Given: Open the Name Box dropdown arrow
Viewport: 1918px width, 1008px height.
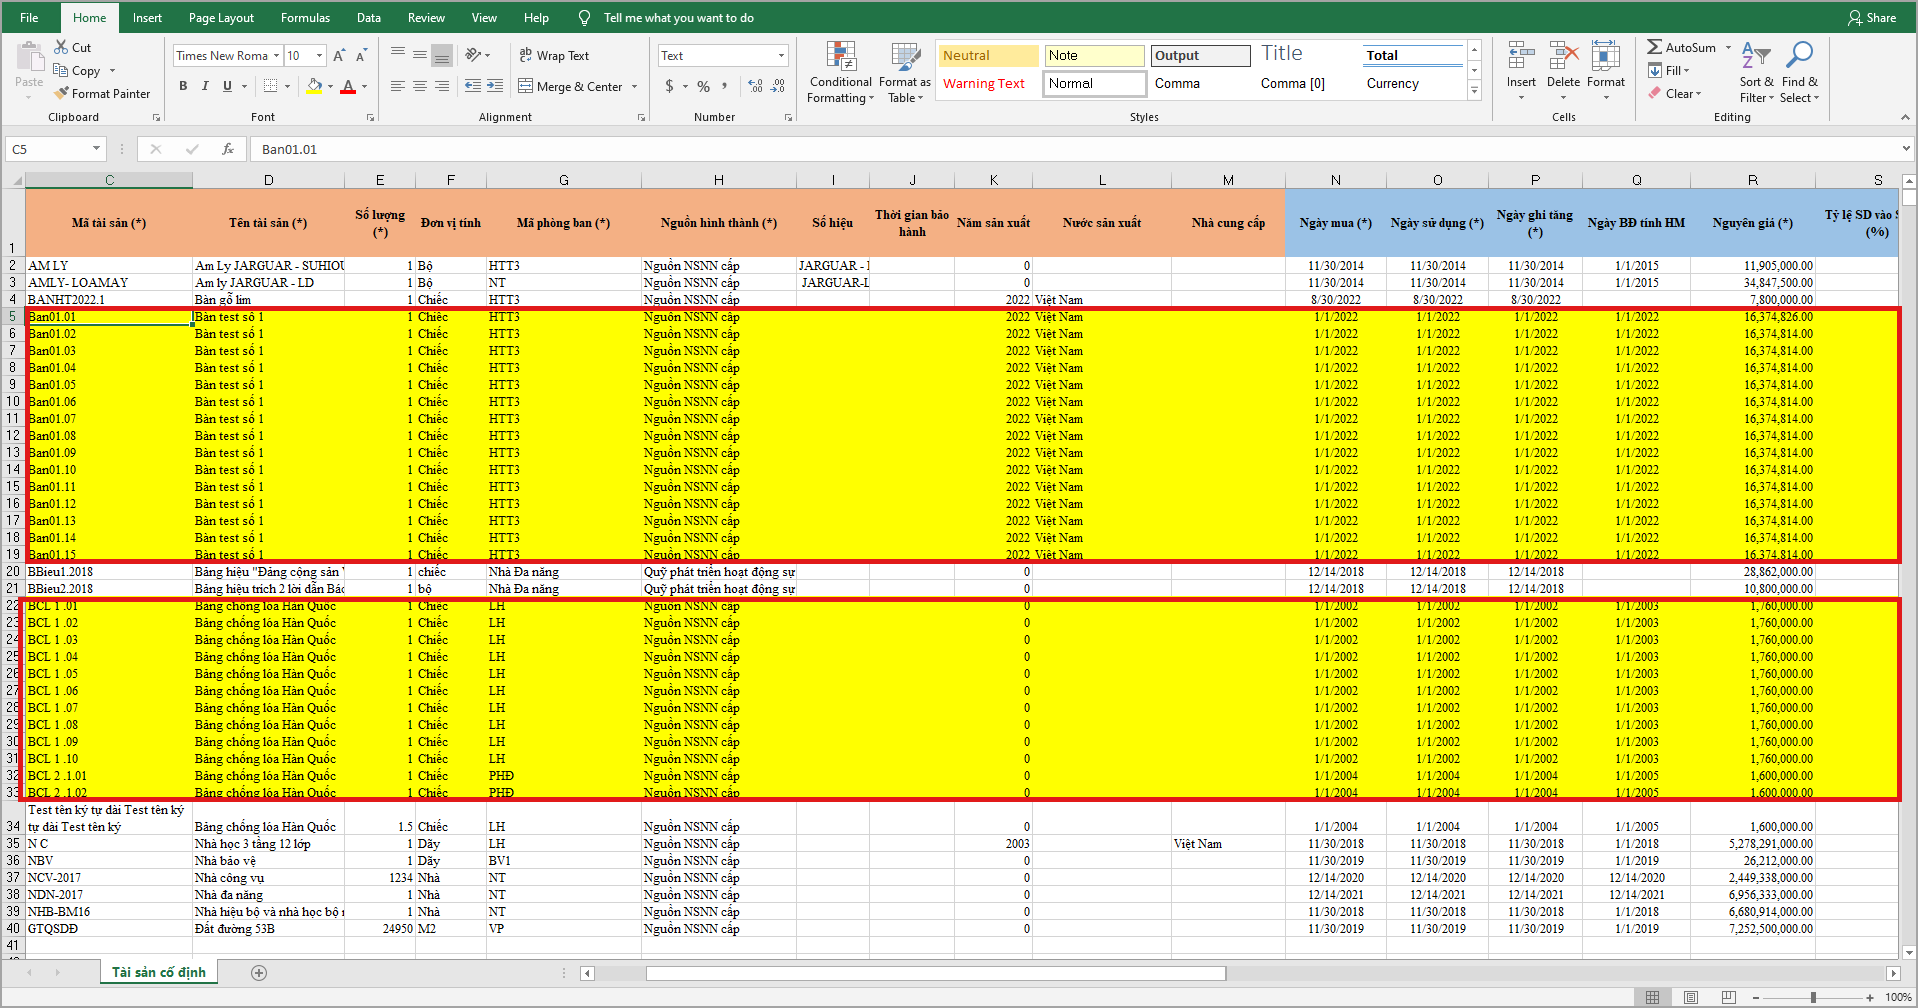Looking at the screenshot, I should (96, 149).
